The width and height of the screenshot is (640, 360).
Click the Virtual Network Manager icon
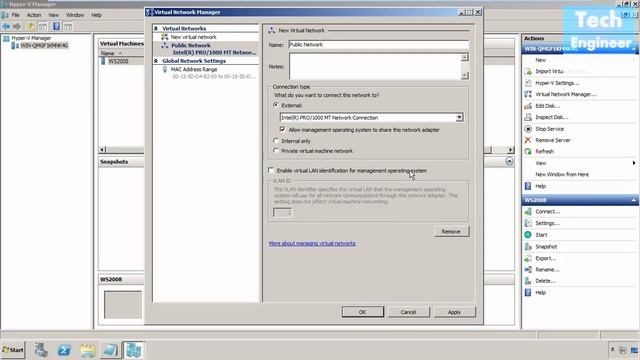[528, 94]
